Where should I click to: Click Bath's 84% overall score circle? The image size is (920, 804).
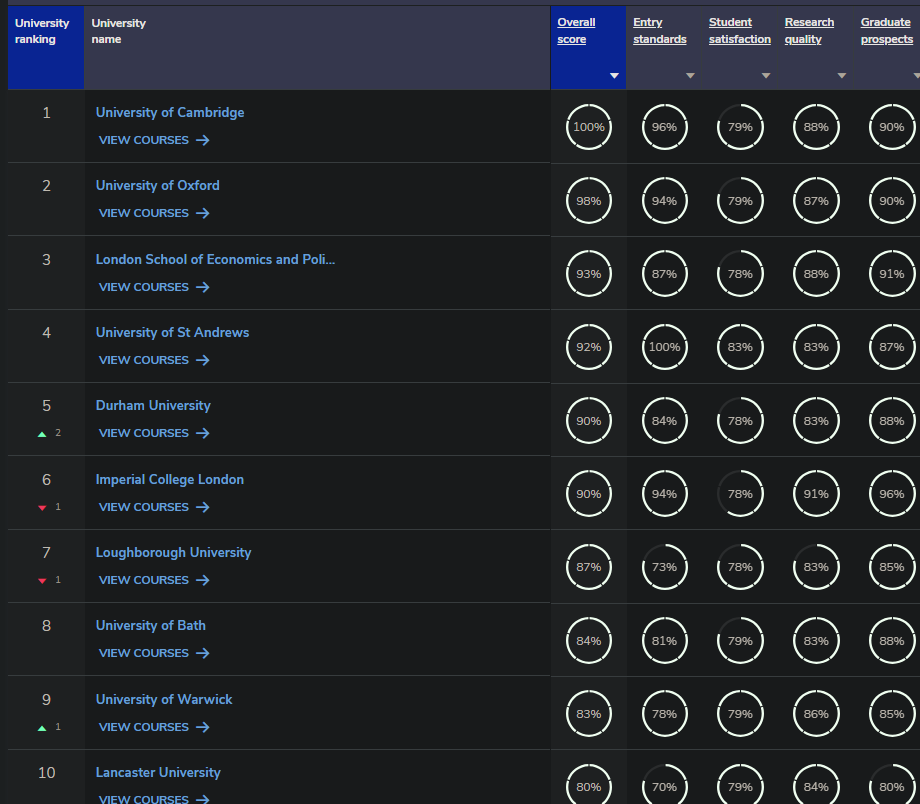click(588, 641)
